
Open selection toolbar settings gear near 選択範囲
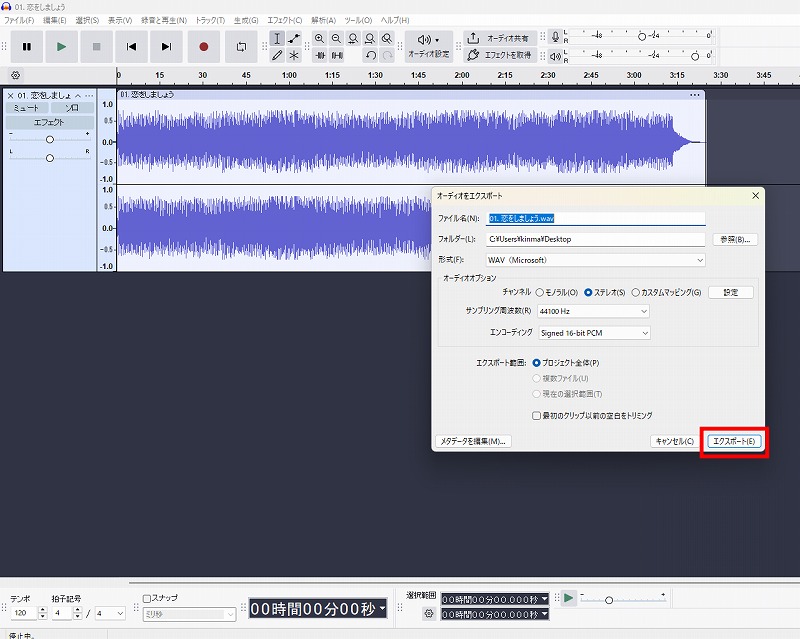coord(429,613)
